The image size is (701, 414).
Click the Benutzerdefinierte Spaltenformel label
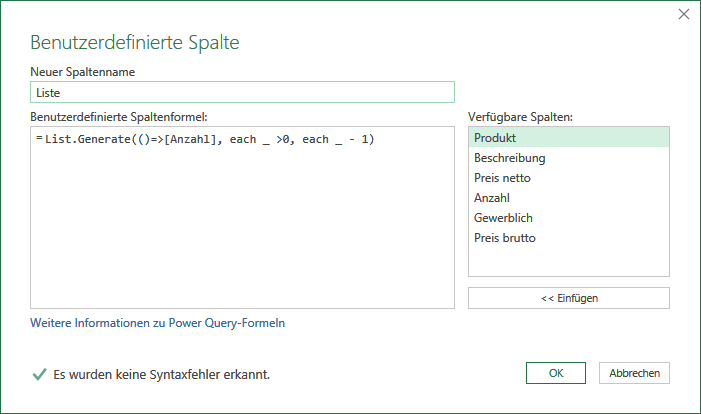tap(119, 117)
